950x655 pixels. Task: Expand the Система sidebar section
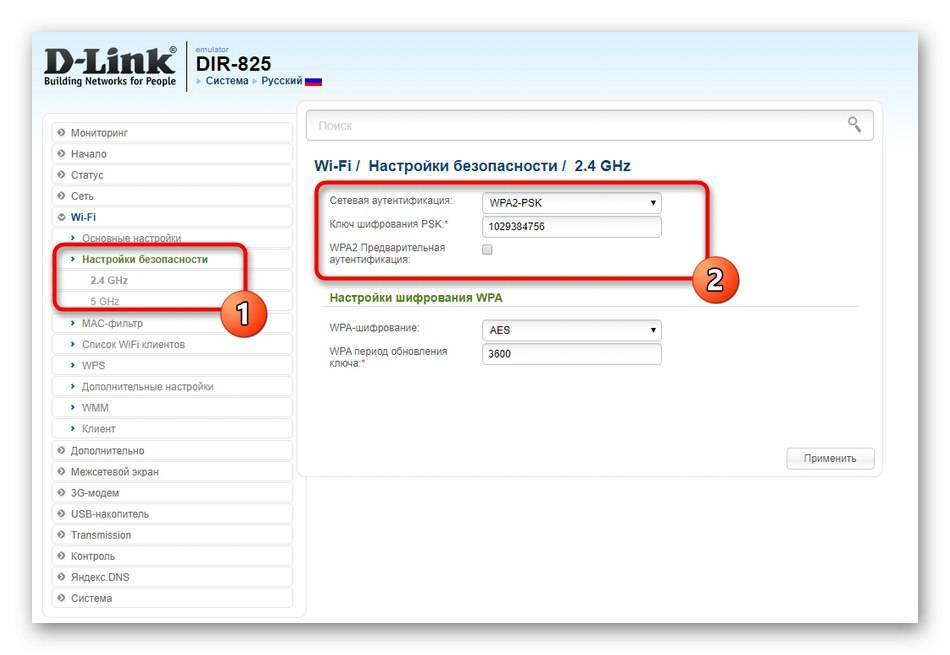[x=172, y=598]
